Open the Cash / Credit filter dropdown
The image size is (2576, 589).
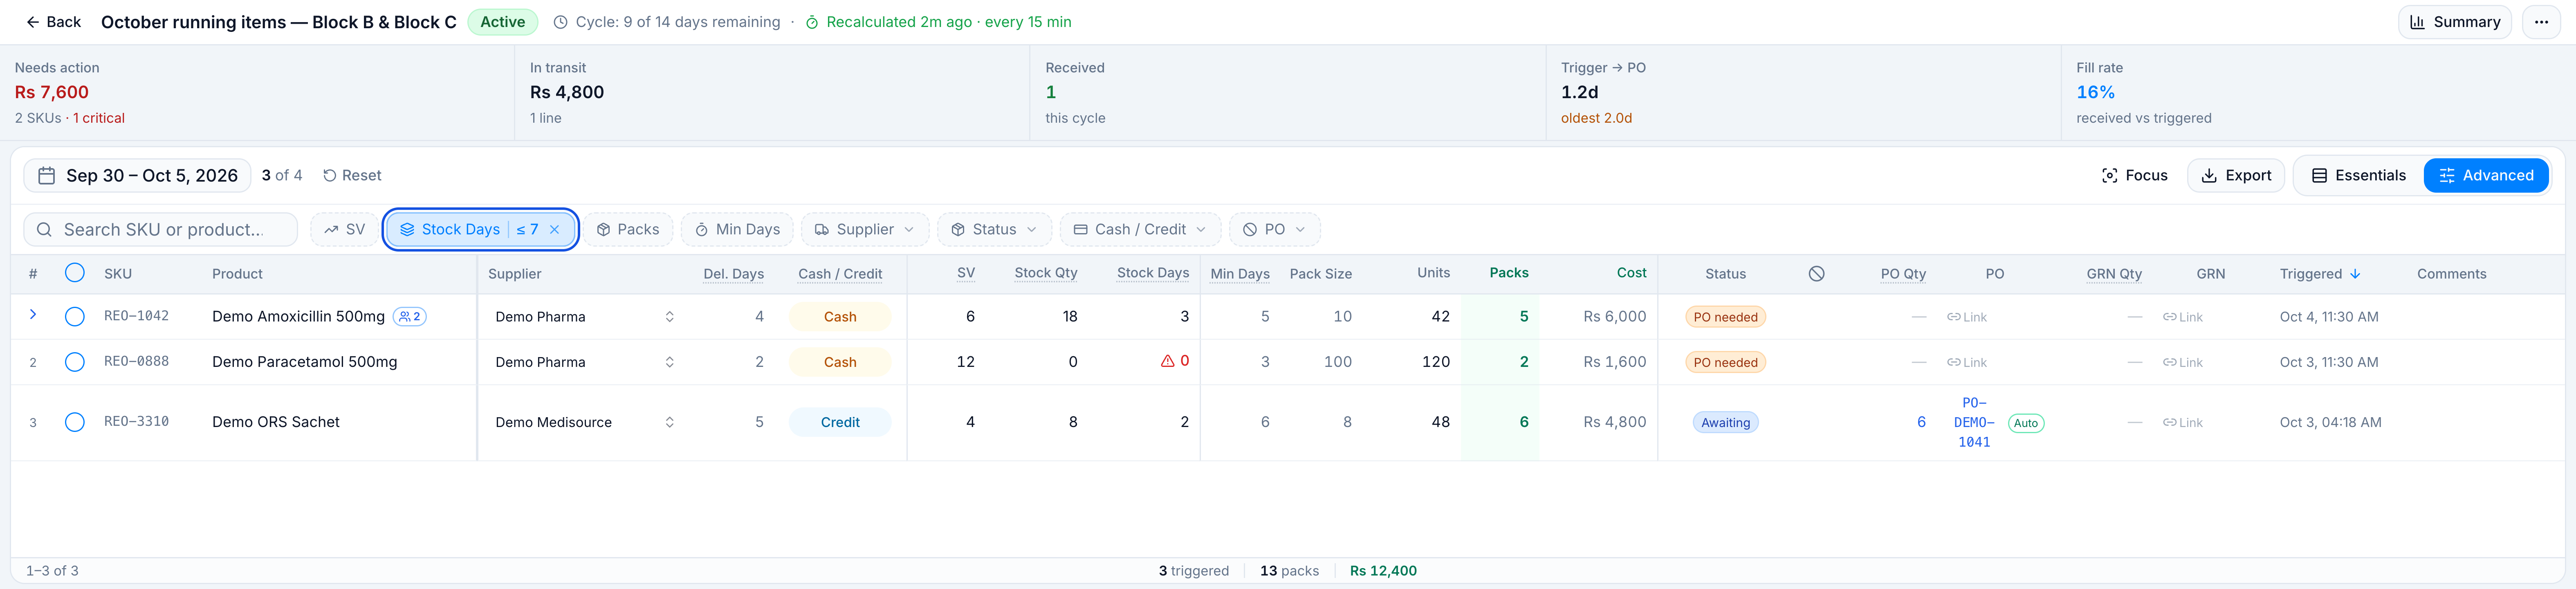(x=1140, y=230)
